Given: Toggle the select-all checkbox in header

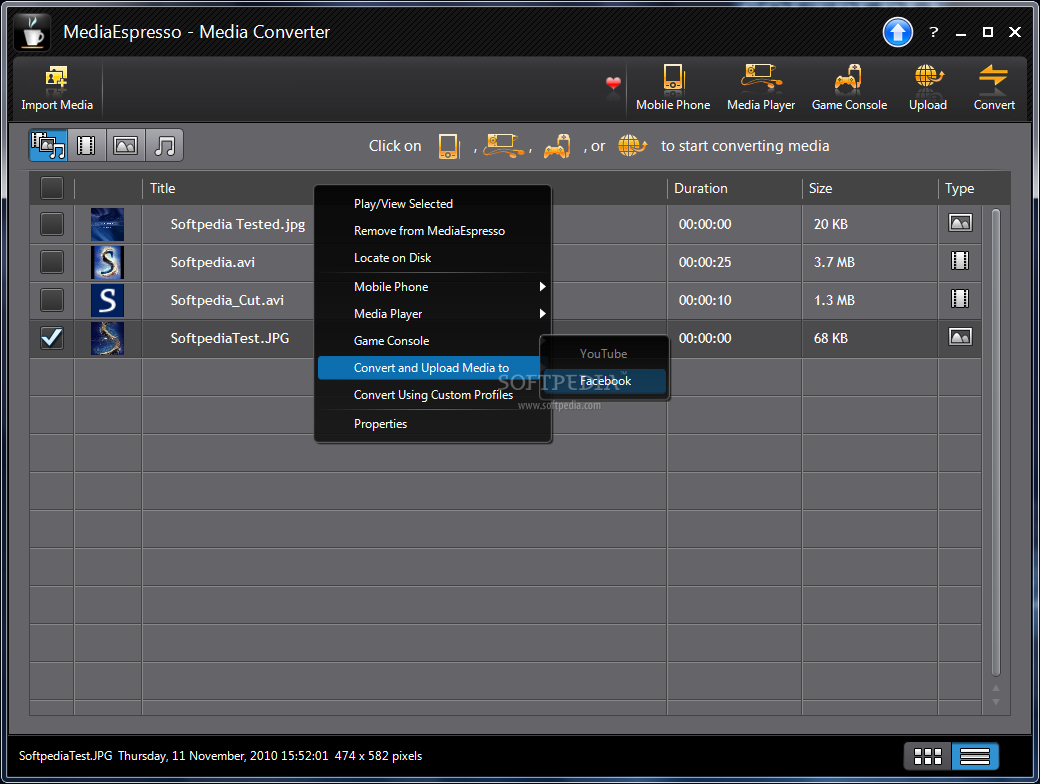Looking at the screenshot, I should 52,188.
